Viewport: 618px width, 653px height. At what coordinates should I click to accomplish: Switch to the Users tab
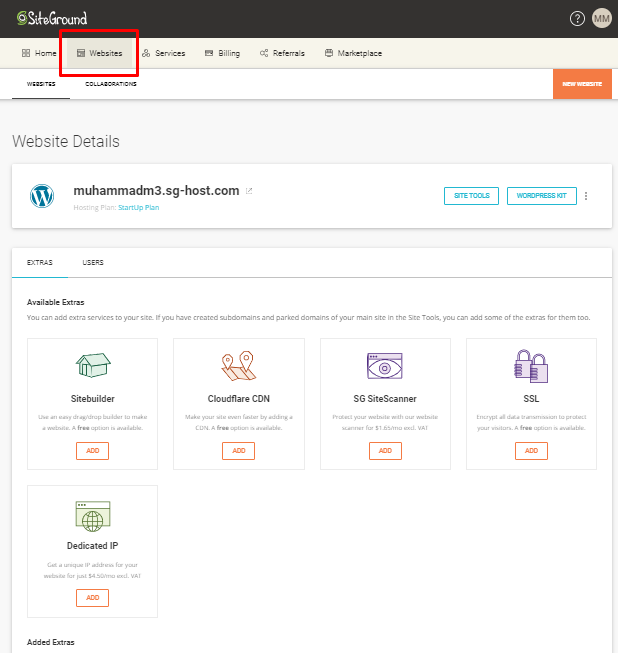(93, 263)
